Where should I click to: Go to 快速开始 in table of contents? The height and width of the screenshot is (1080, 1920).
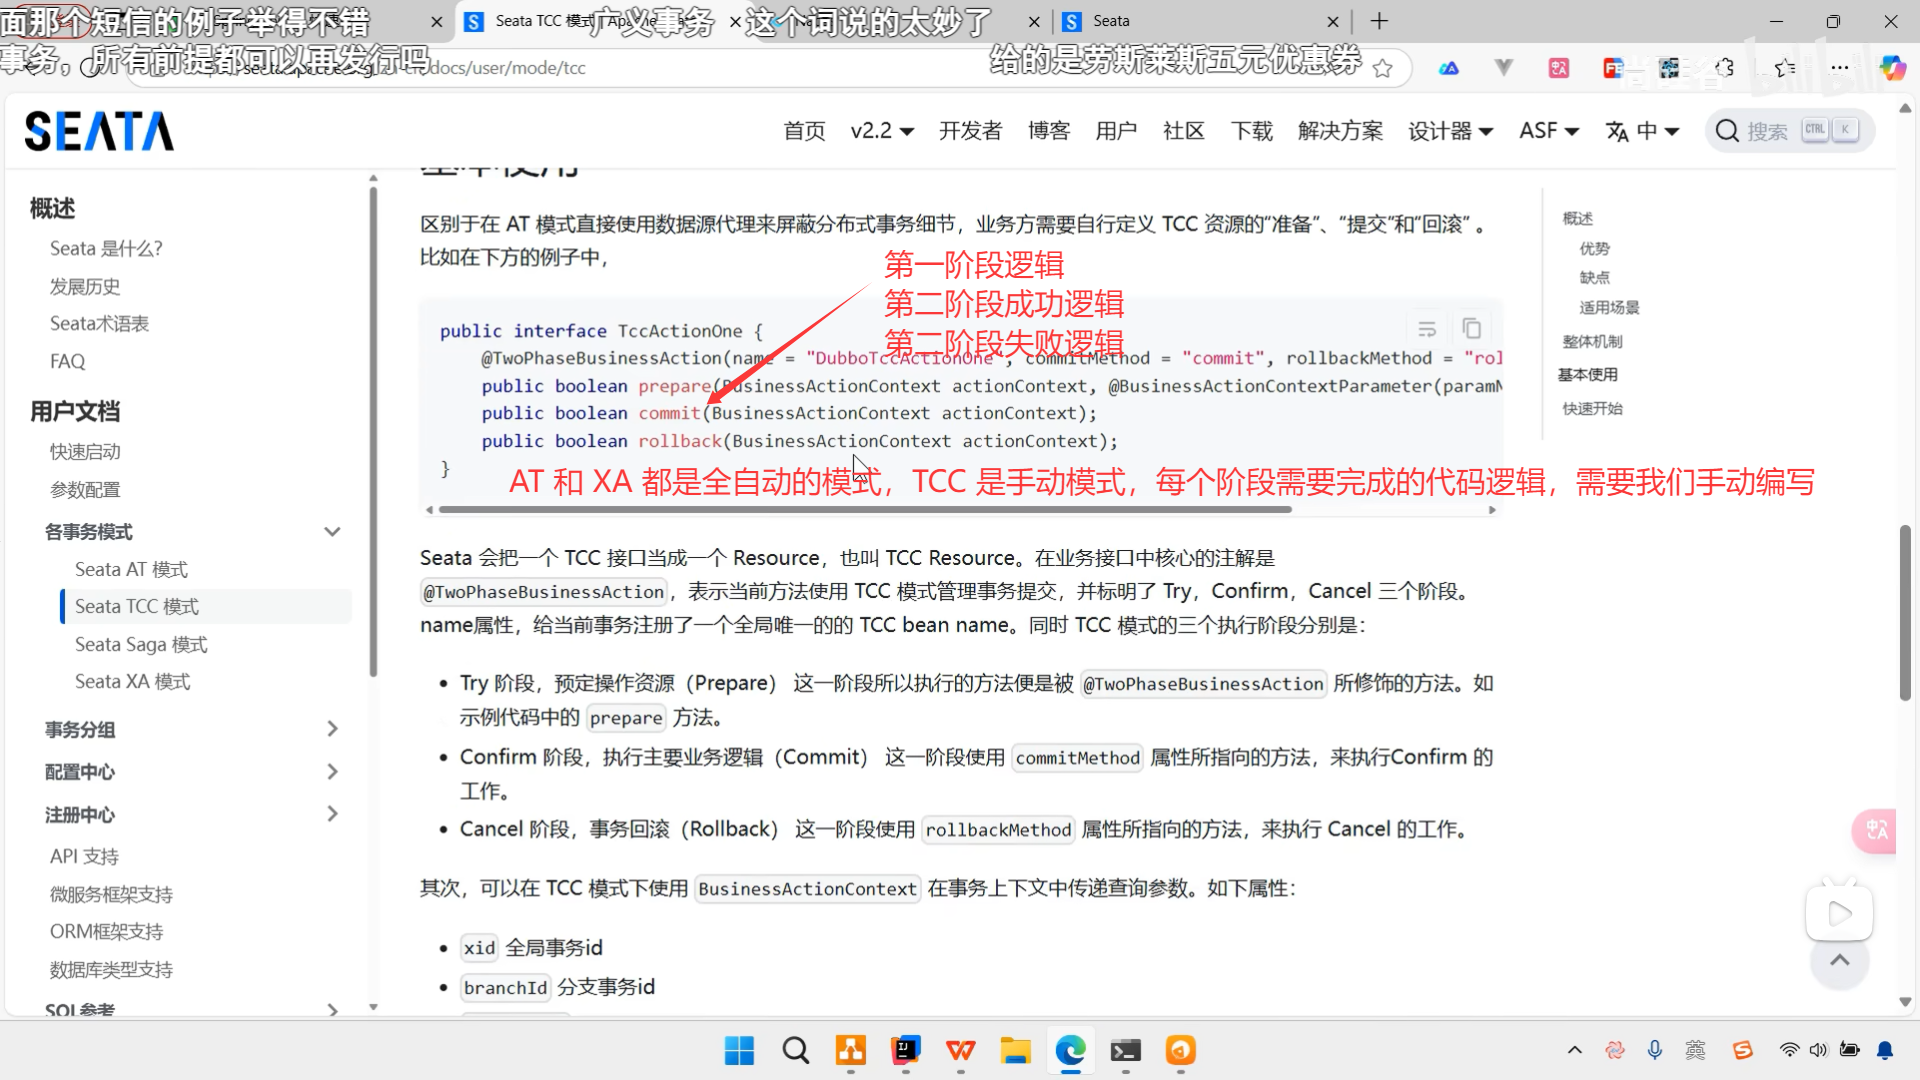coord(1592,408)
